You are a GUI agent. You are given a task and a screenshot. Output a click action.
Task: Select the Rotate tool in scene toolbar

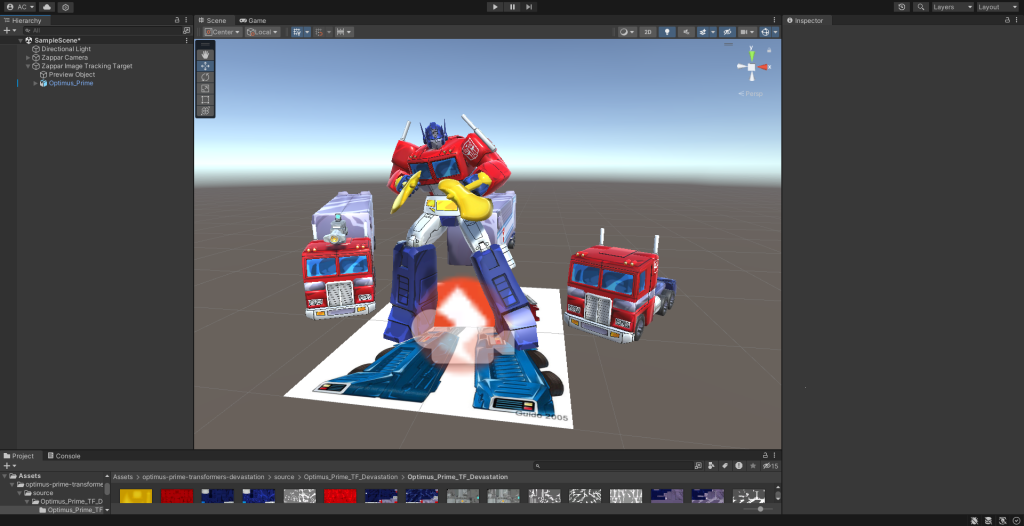pyautogui.click(x=205, y=77)
